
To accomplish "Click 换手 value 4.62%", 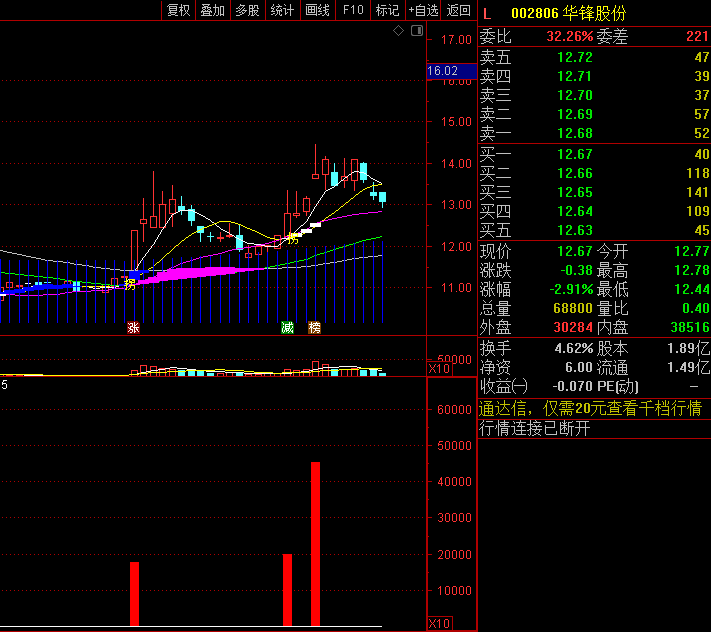I will 574,349.
